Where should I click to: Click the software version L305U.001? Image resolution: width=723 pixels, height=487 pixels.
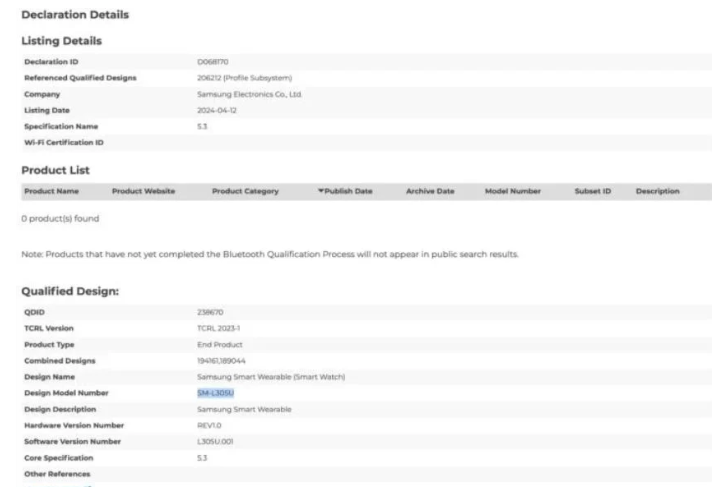215,441
